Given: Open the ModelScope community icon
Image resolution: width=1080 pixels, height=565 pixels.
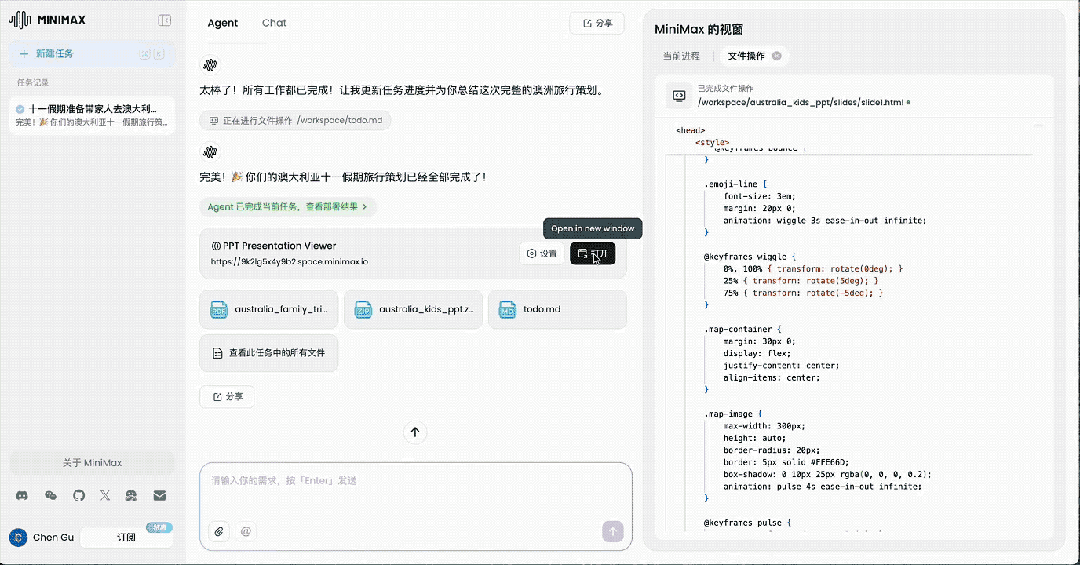Looking at the screenshot, I should [132, 495].
